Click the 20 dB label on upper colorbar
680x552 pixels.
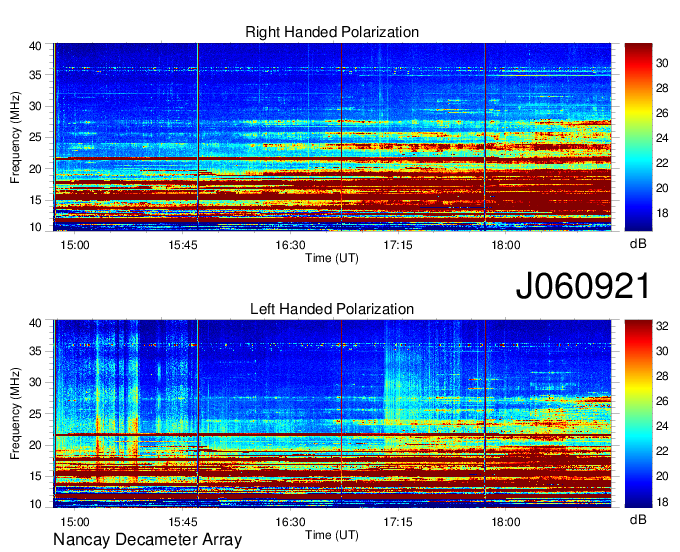point(662,188)
